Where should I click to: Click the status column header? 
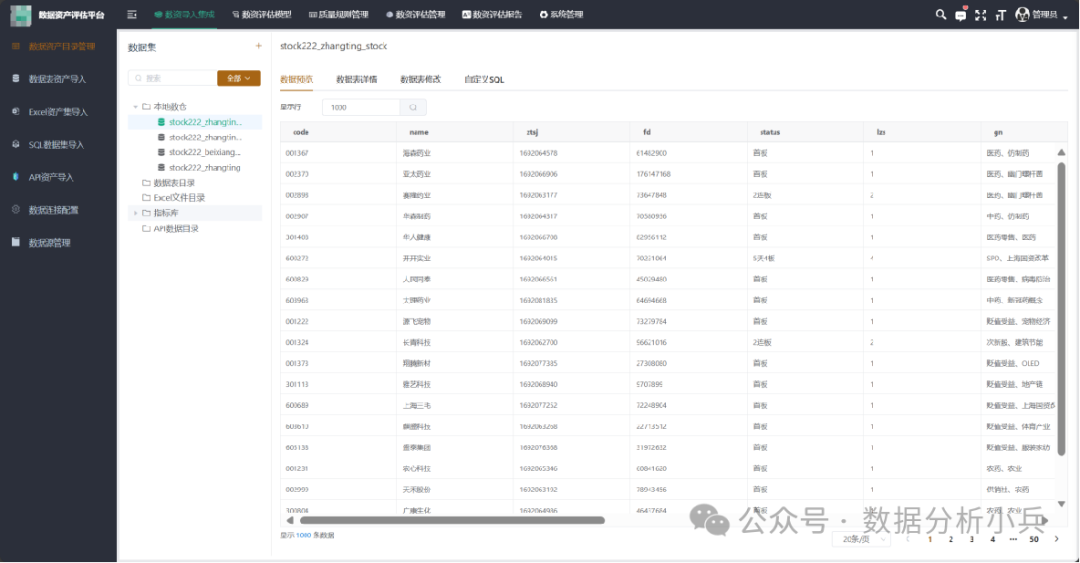point(805,132)
